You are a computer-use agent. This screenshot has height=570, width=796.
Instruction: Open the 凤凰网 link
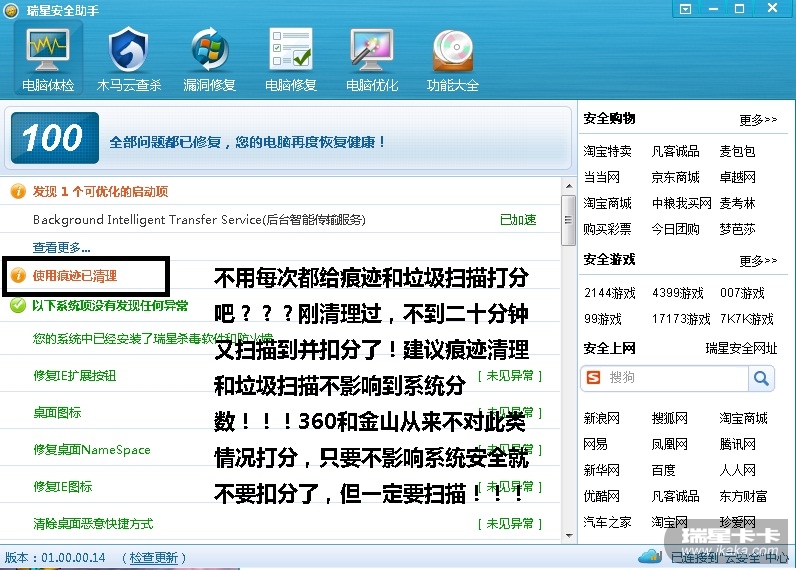(670, 444)
